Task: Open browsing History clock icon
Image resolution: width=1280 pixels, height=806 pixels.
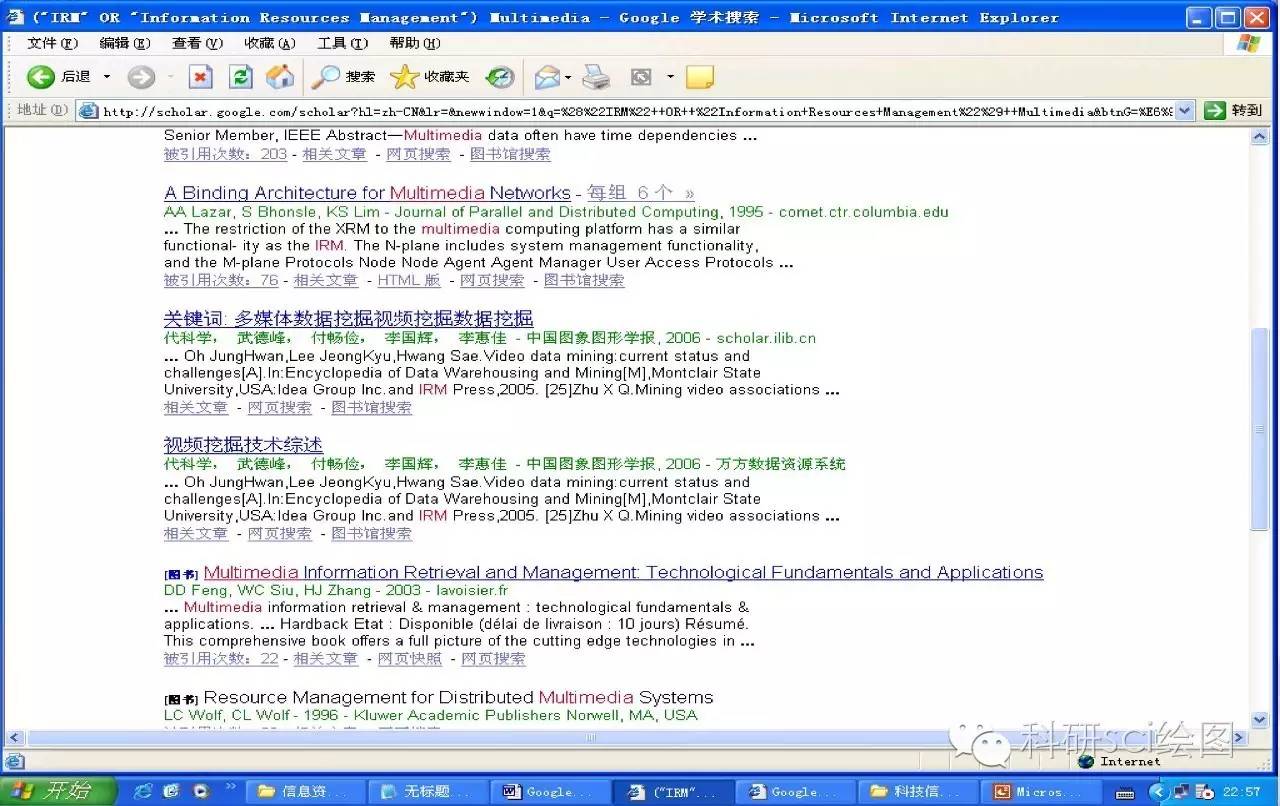Action: coord(500,77)
